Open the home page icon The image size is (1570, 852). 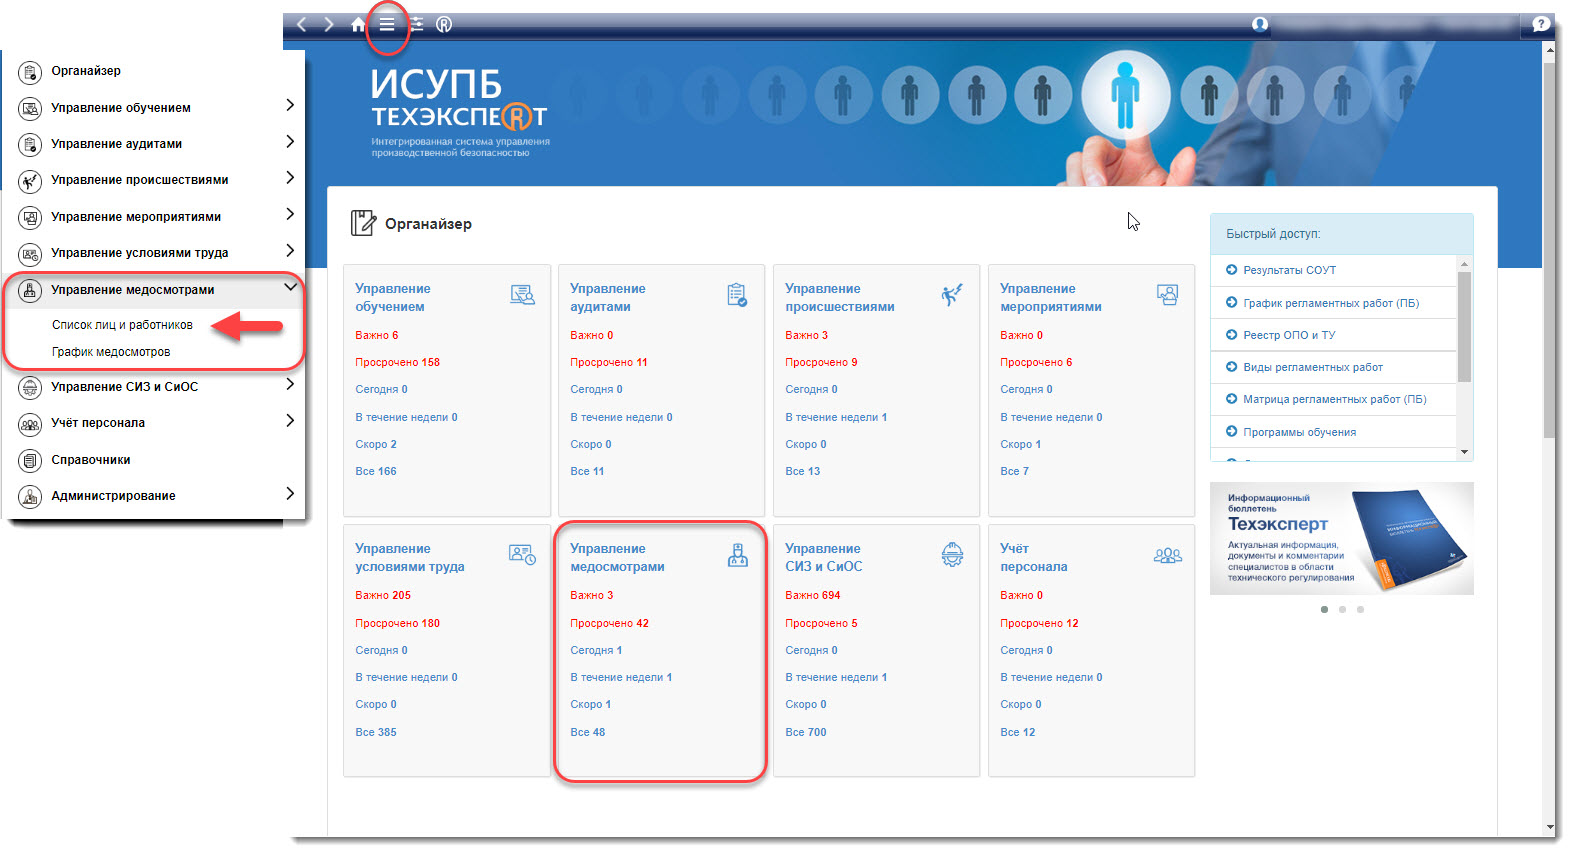(358, 24)
